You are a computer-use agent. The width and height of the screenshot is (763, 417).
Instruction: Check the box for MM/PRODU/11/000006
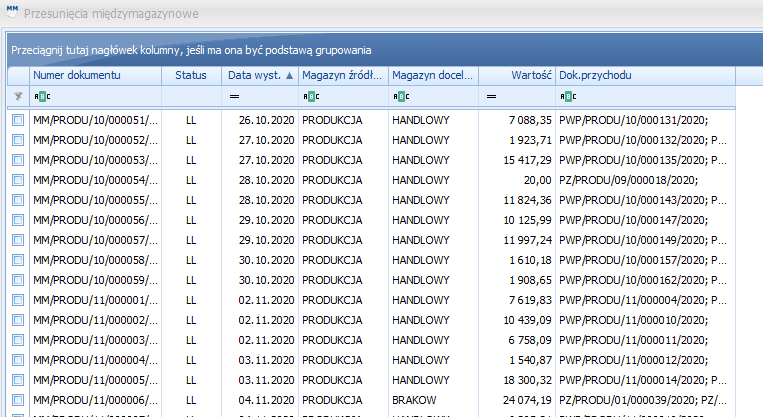tap(18, 400)
